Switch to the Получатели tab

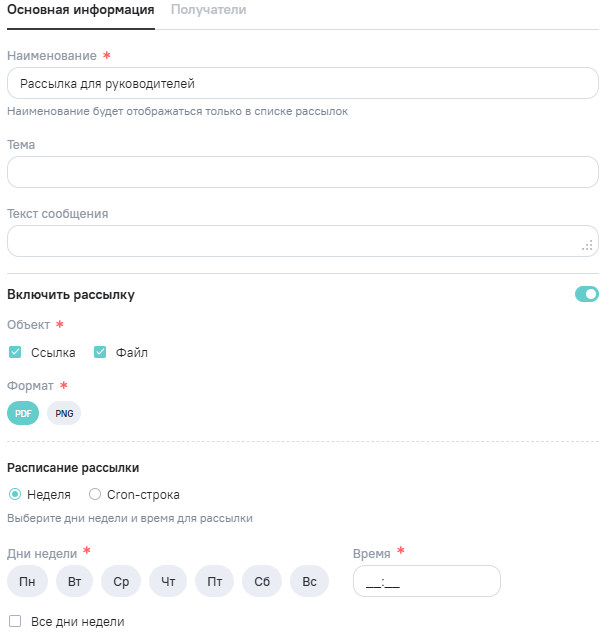(x=208, y=10)
